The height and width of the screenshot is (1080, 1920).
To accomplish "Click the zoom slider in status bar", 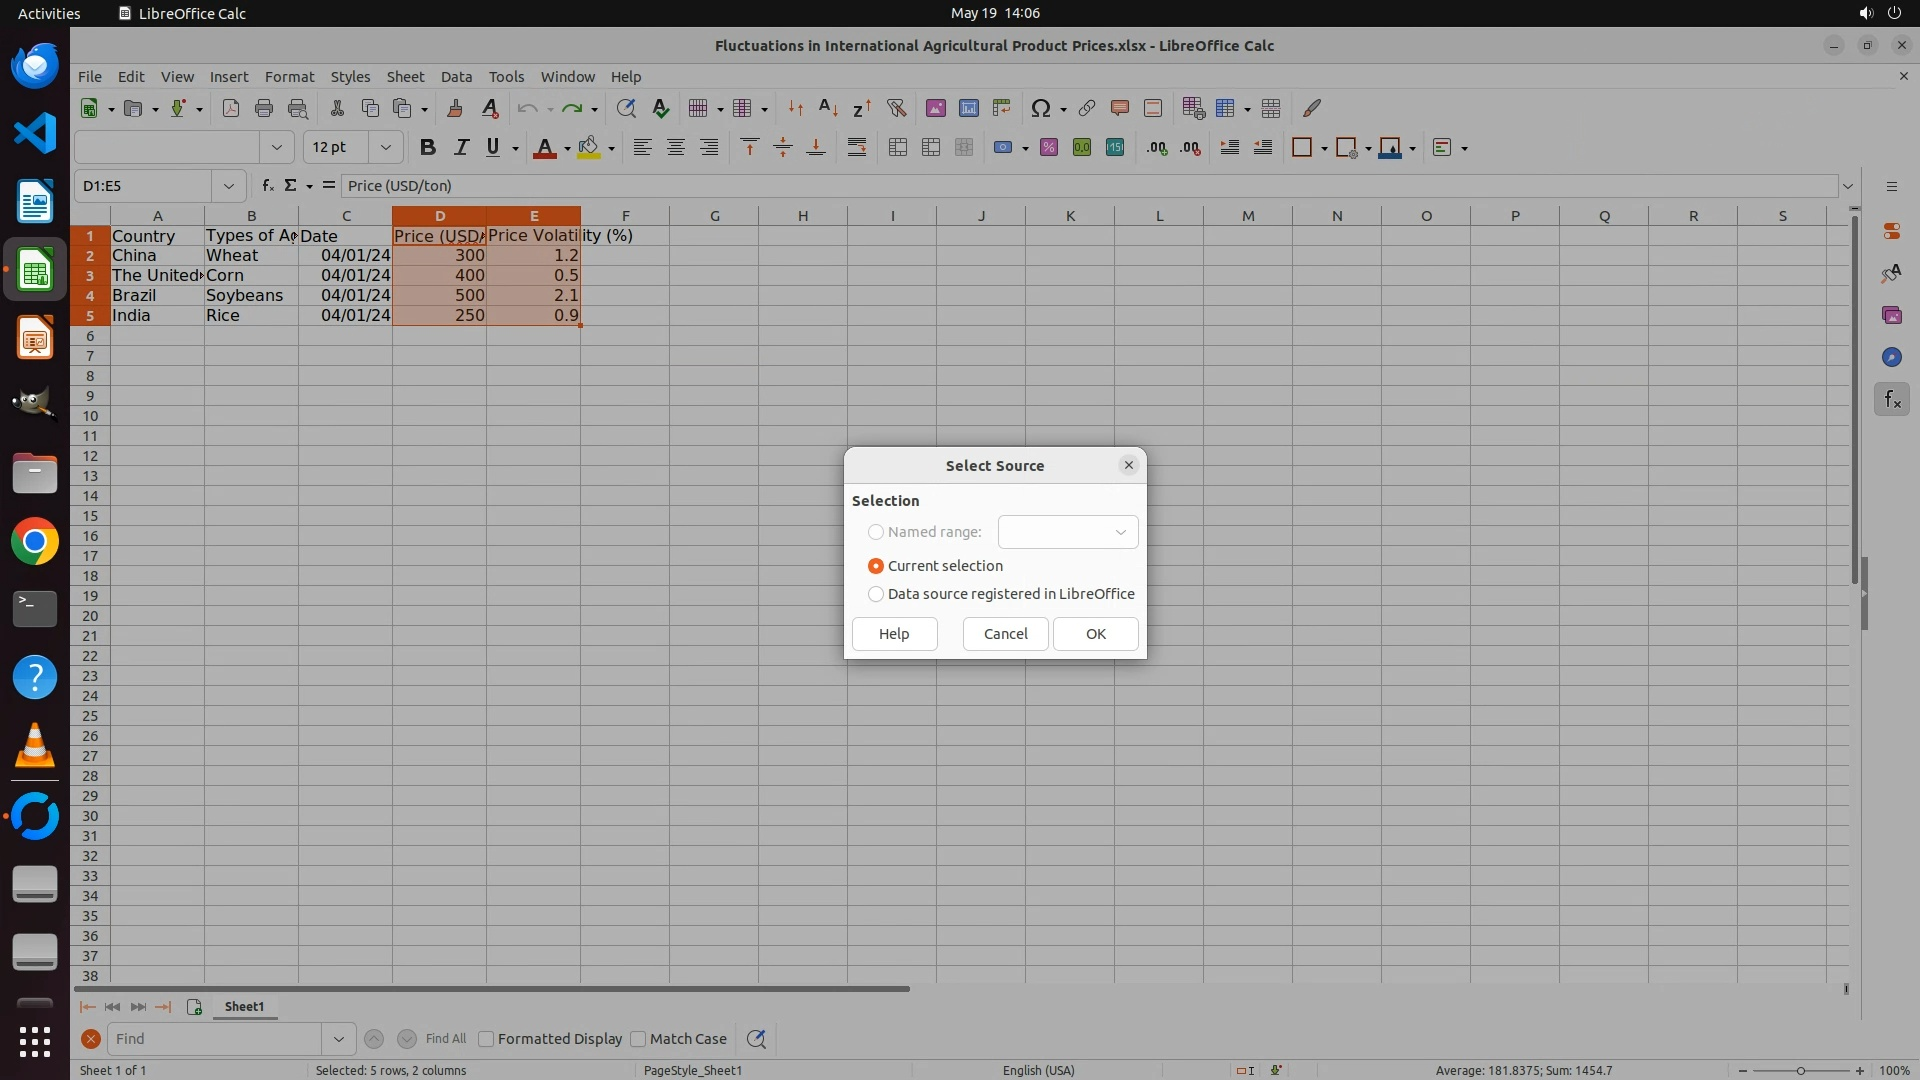I will [x=1801, y=1070].
